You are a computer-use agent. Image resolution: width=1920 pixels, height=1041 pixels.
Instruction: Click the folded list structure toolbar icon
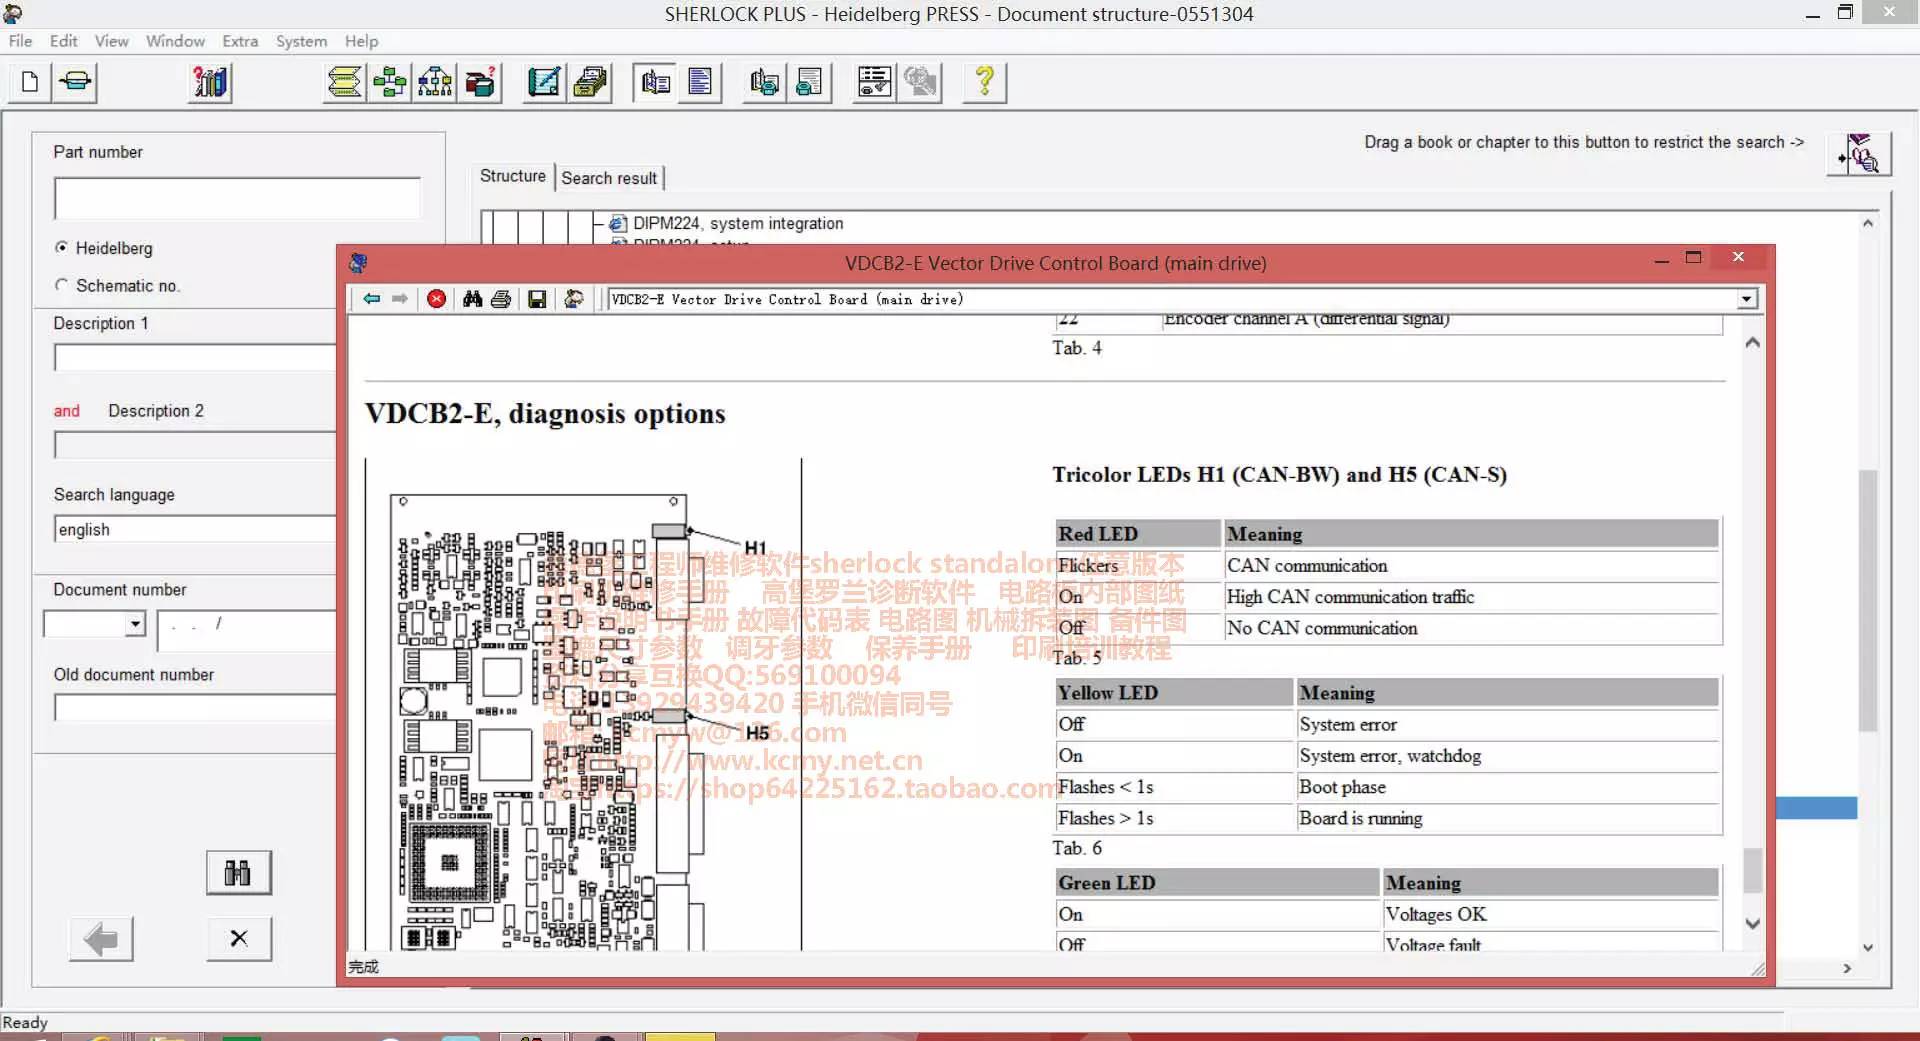345,82
